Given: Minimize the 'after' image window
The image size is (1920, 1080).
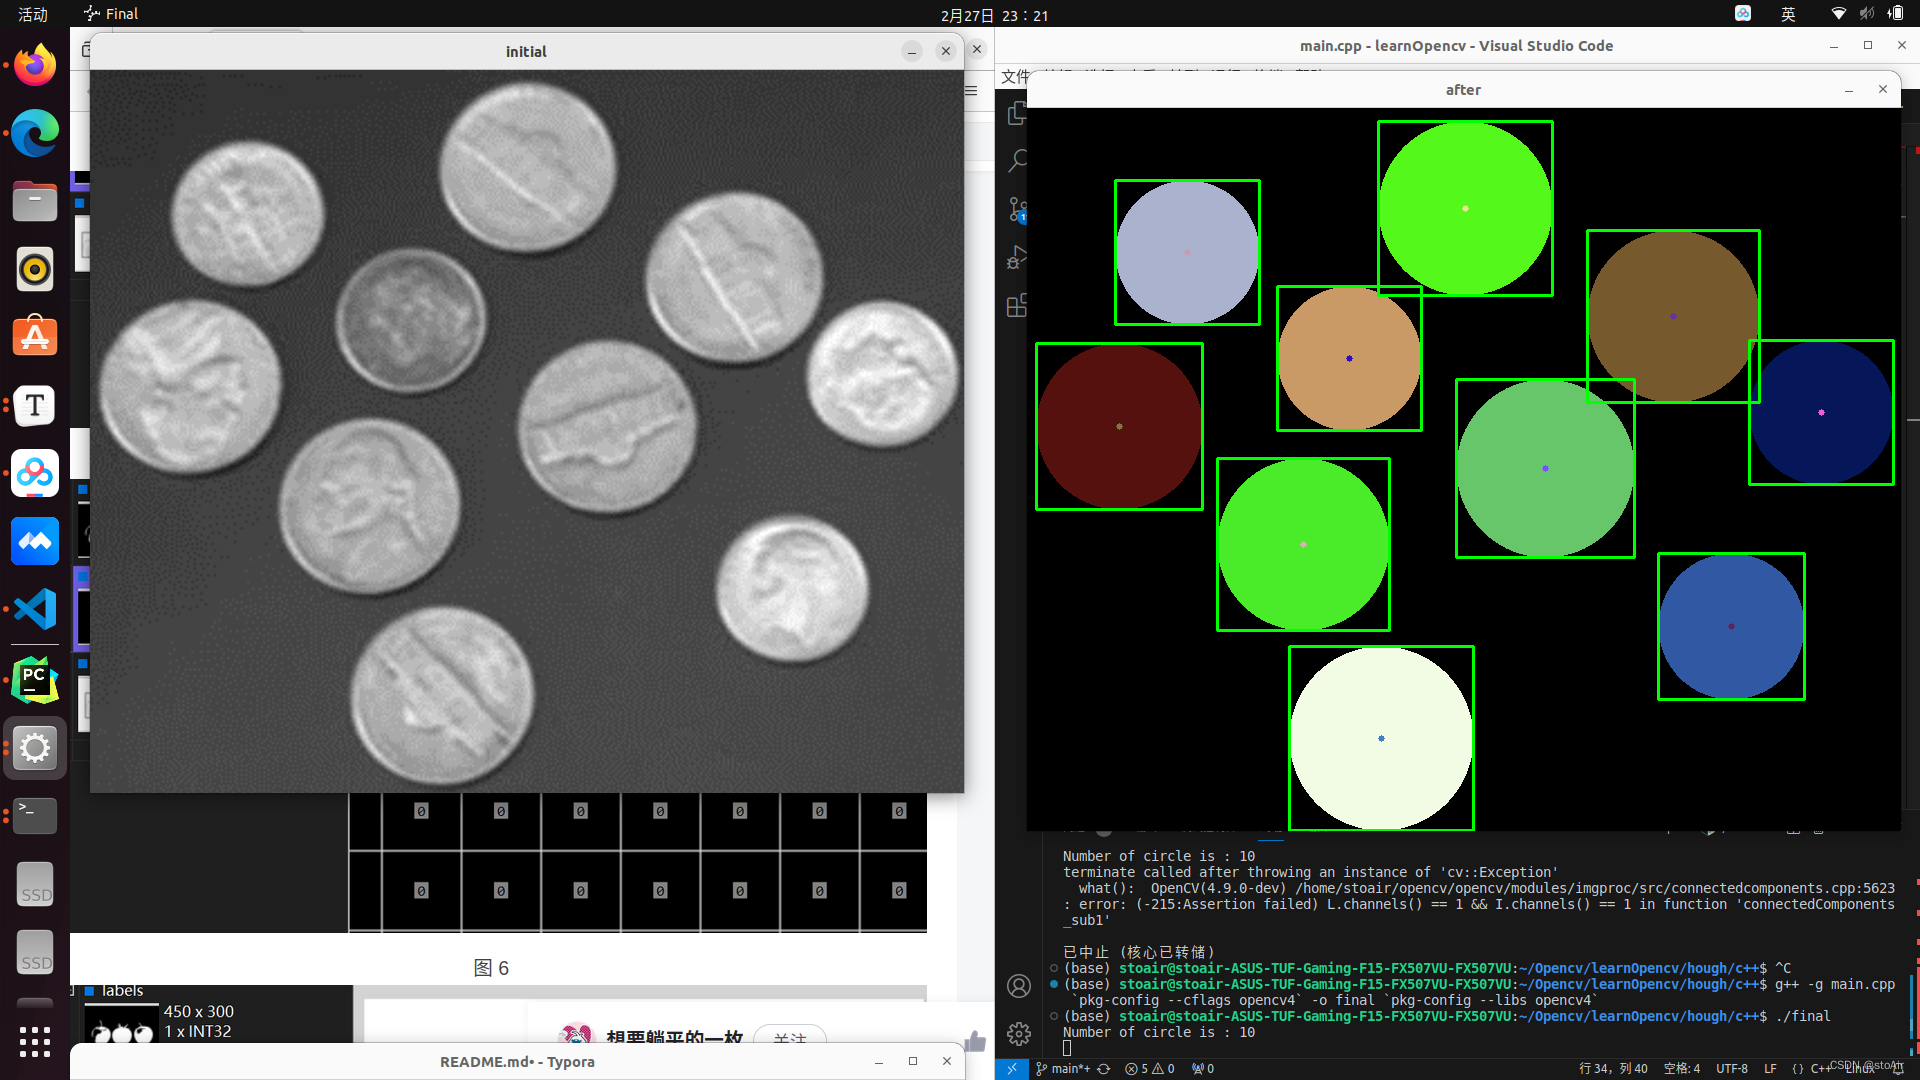Looking at the screenshot, I should pyautogui.click(x=1849, y=90).
